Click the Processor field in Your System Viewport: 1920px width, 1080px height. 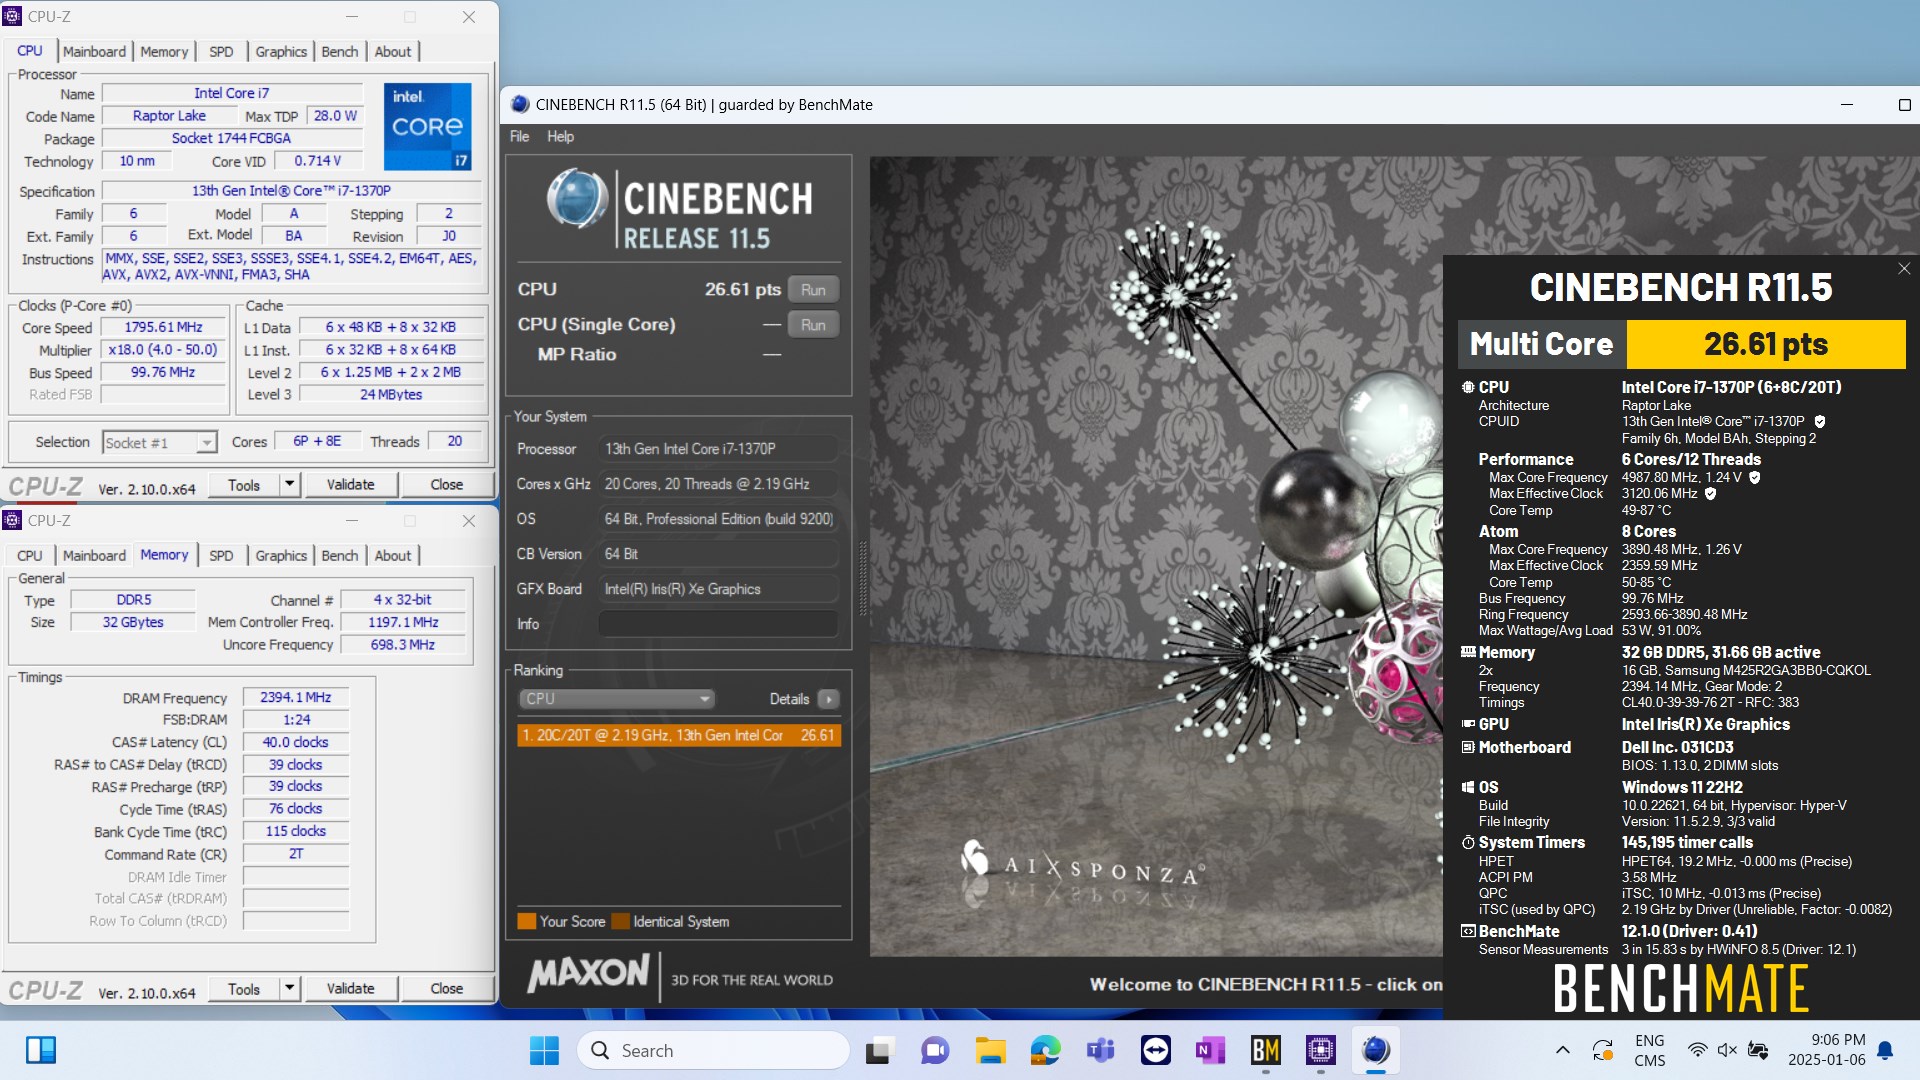point(718,449)
